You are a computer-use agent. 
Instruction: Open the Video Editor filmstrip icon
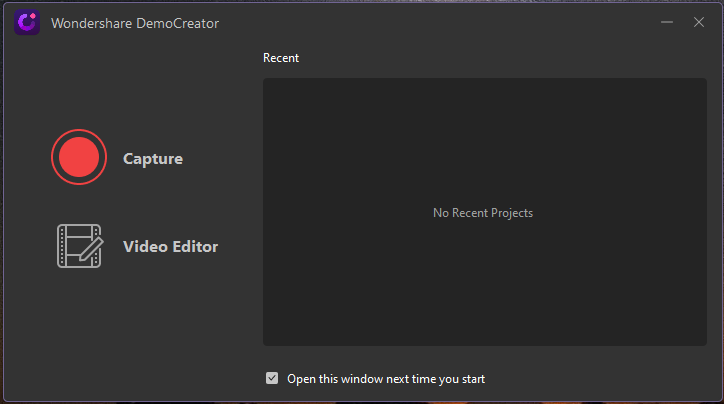coord(79,246)
